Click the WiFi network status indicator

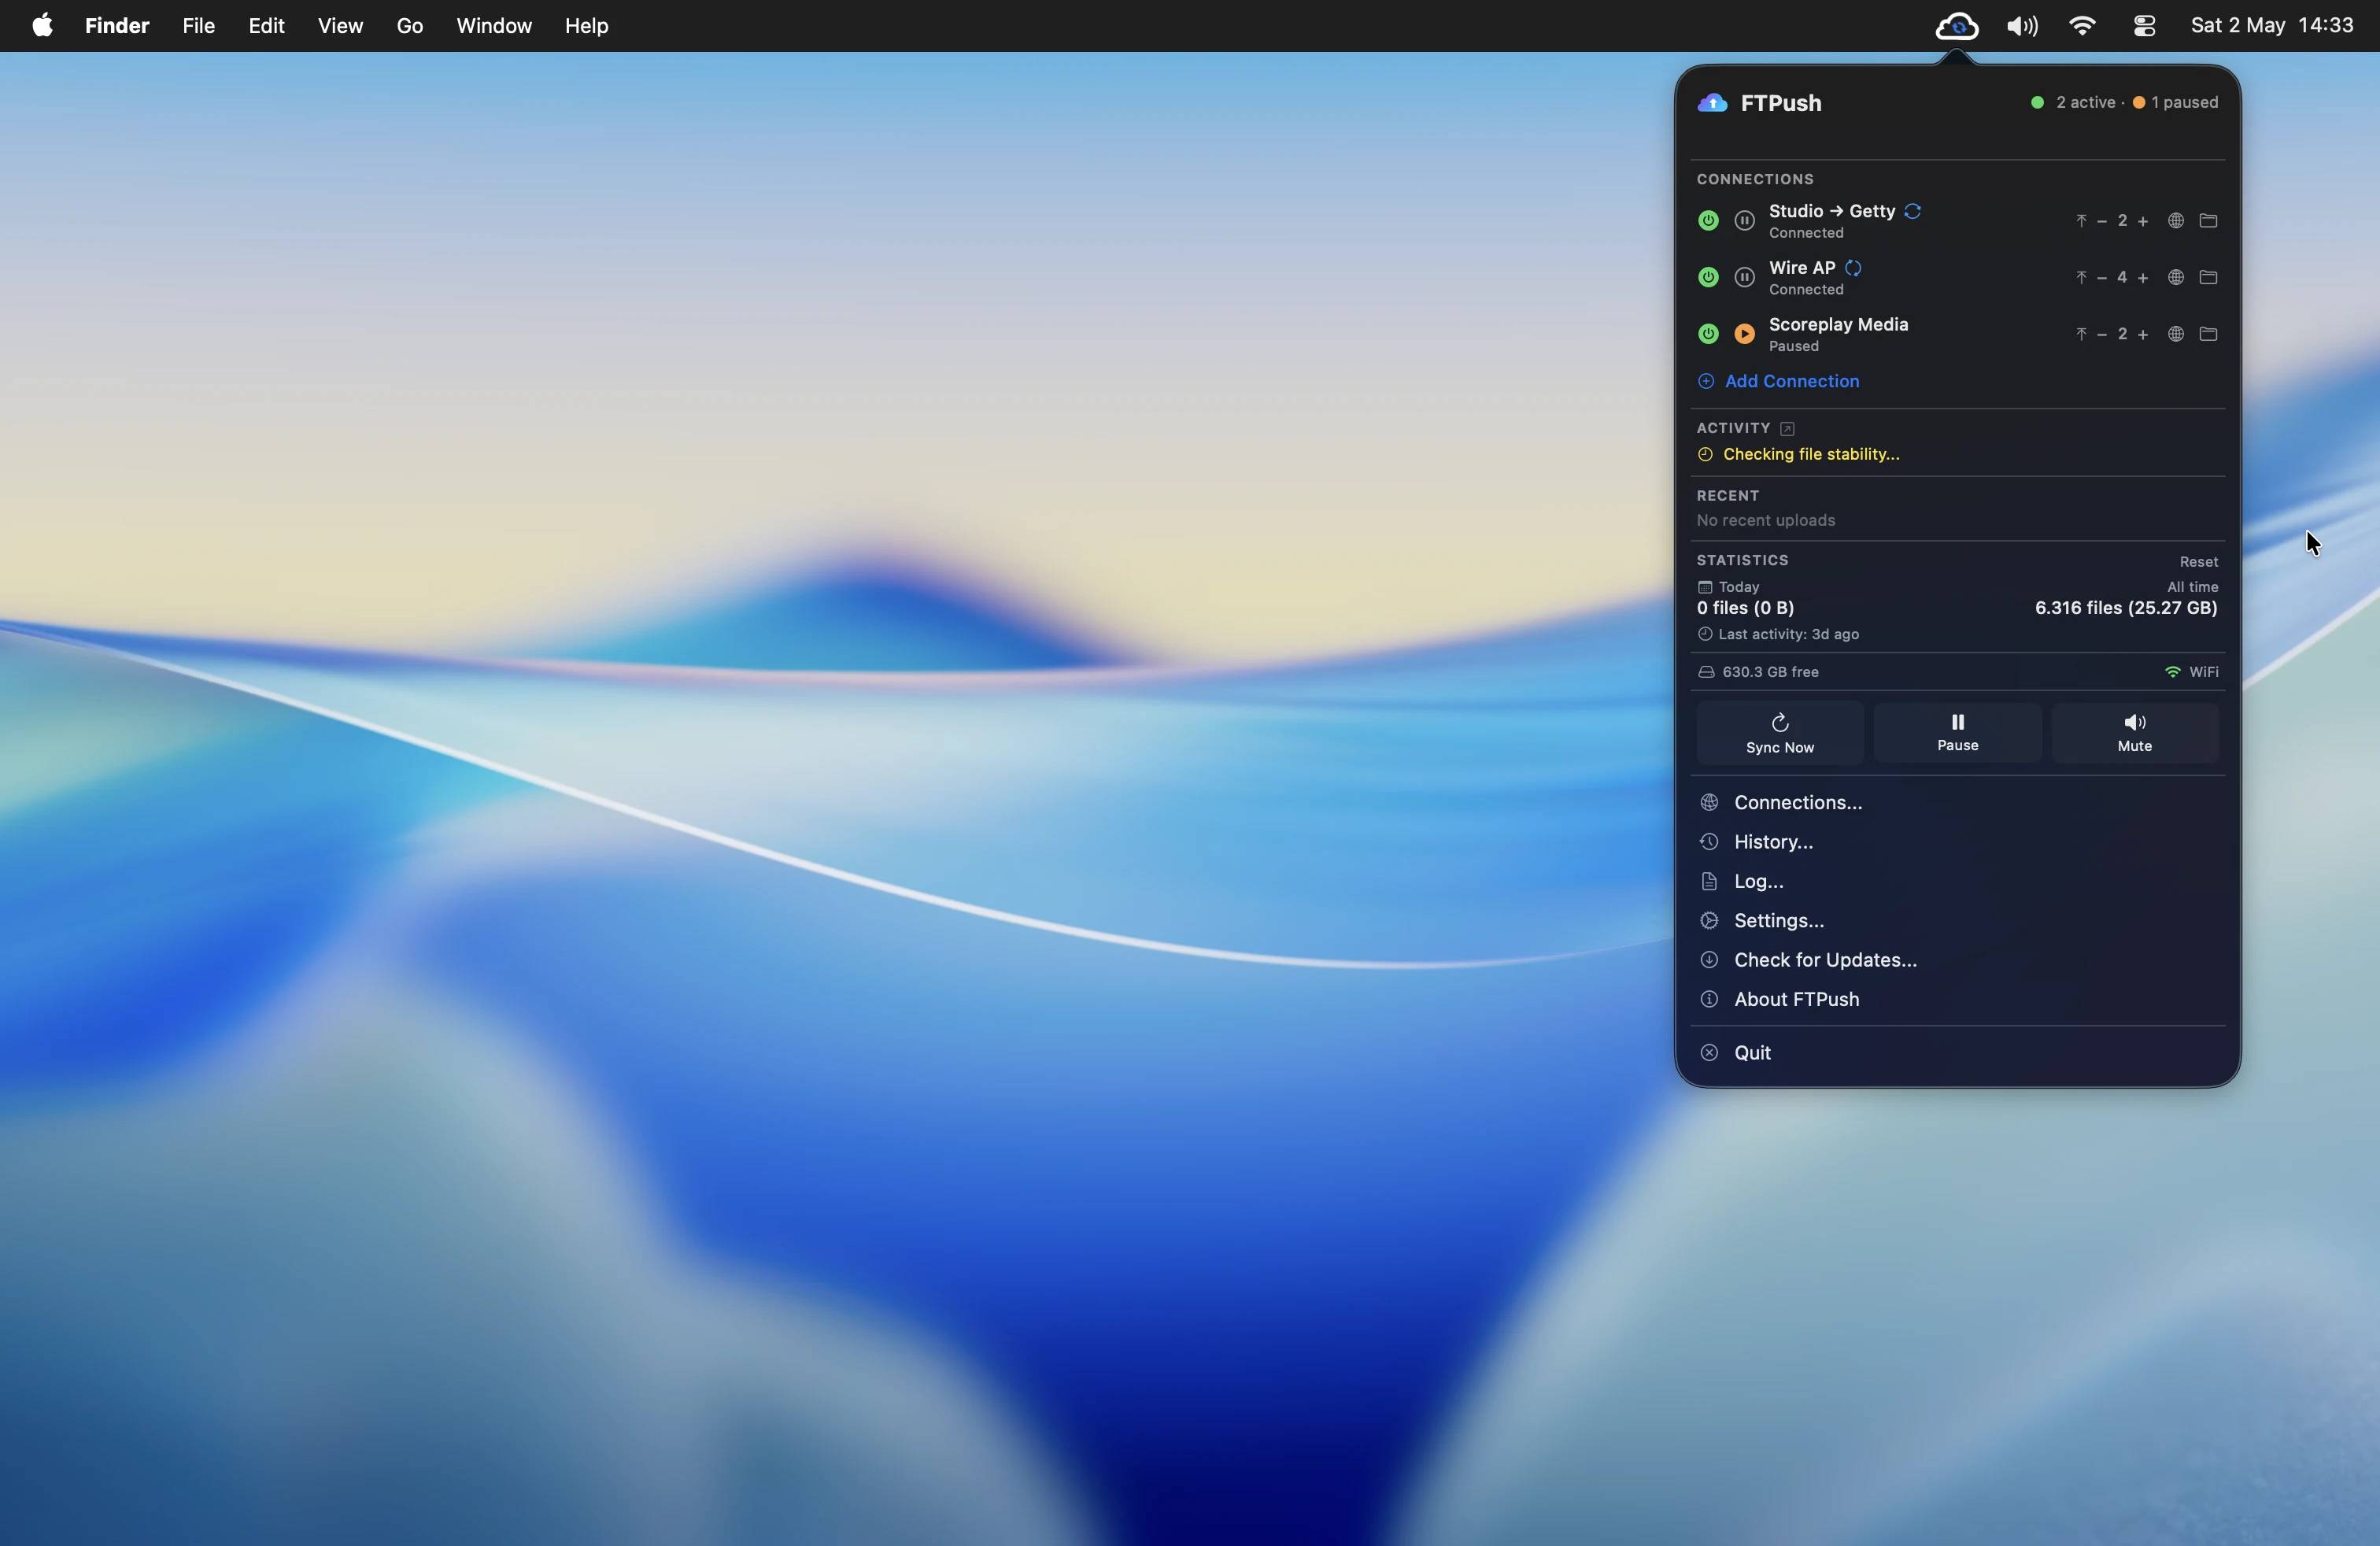point(2190,673)
